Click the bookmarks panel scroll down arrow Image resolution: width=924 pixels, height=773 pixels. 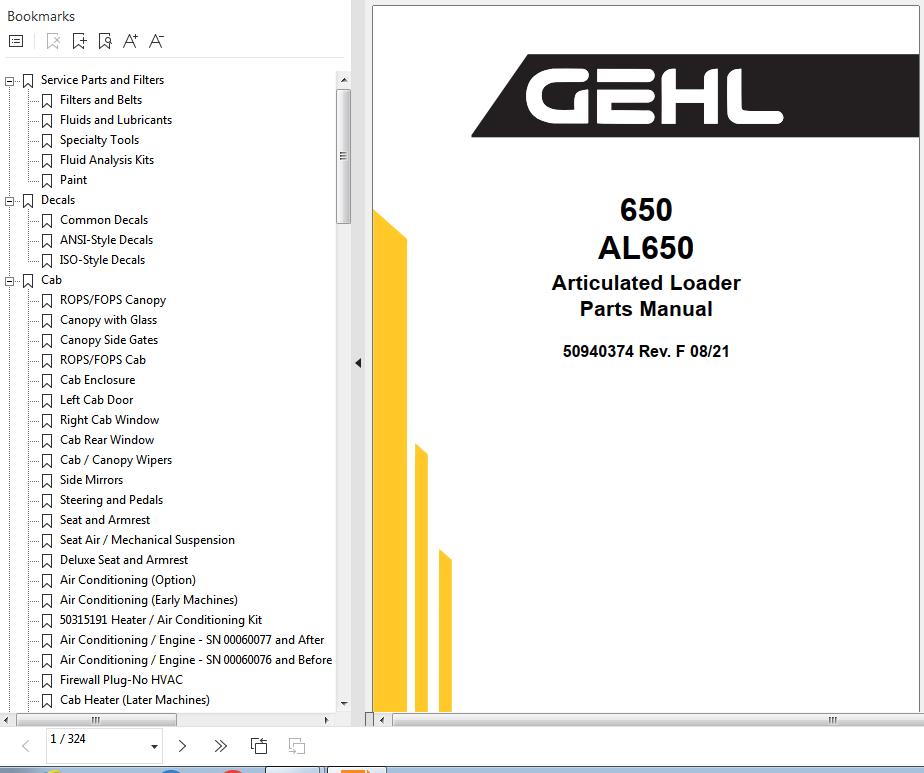(x=344, y=703)
